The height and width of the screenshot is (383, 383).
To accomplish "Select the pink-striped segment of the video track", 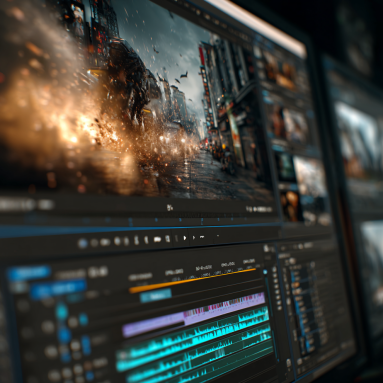I will 224,308.
